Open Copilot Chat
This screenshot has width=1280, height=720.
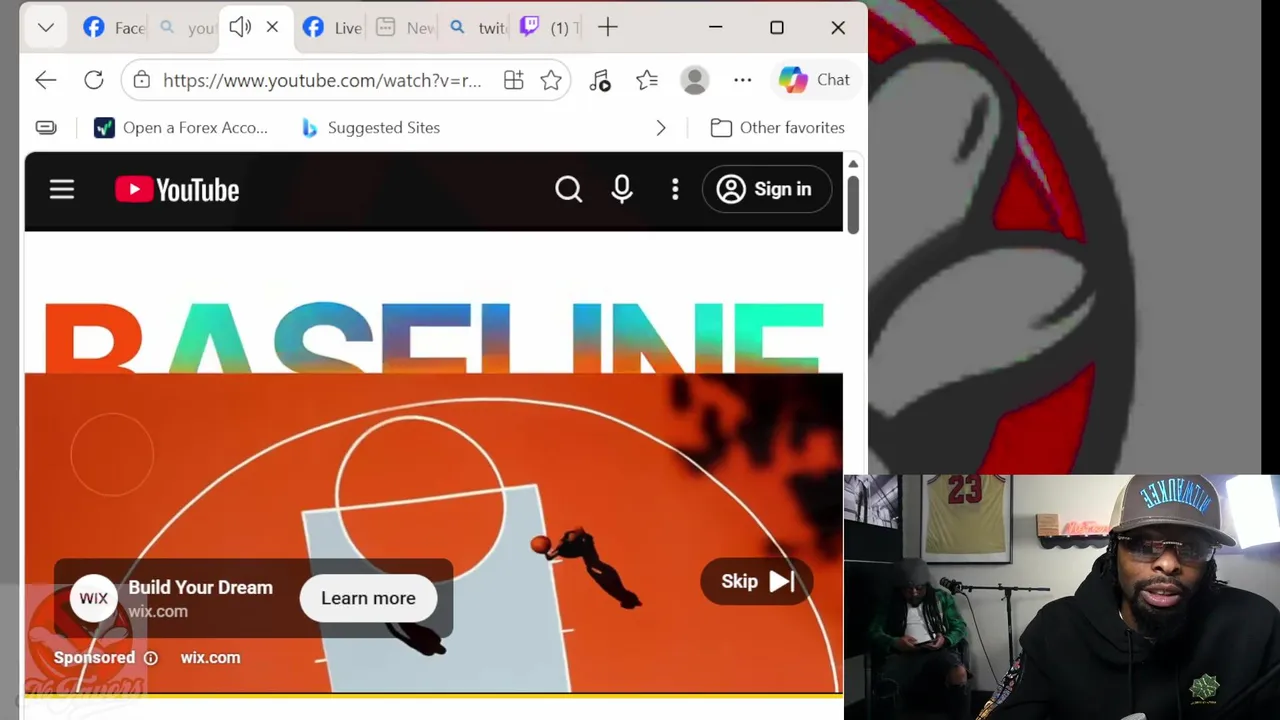814,80
